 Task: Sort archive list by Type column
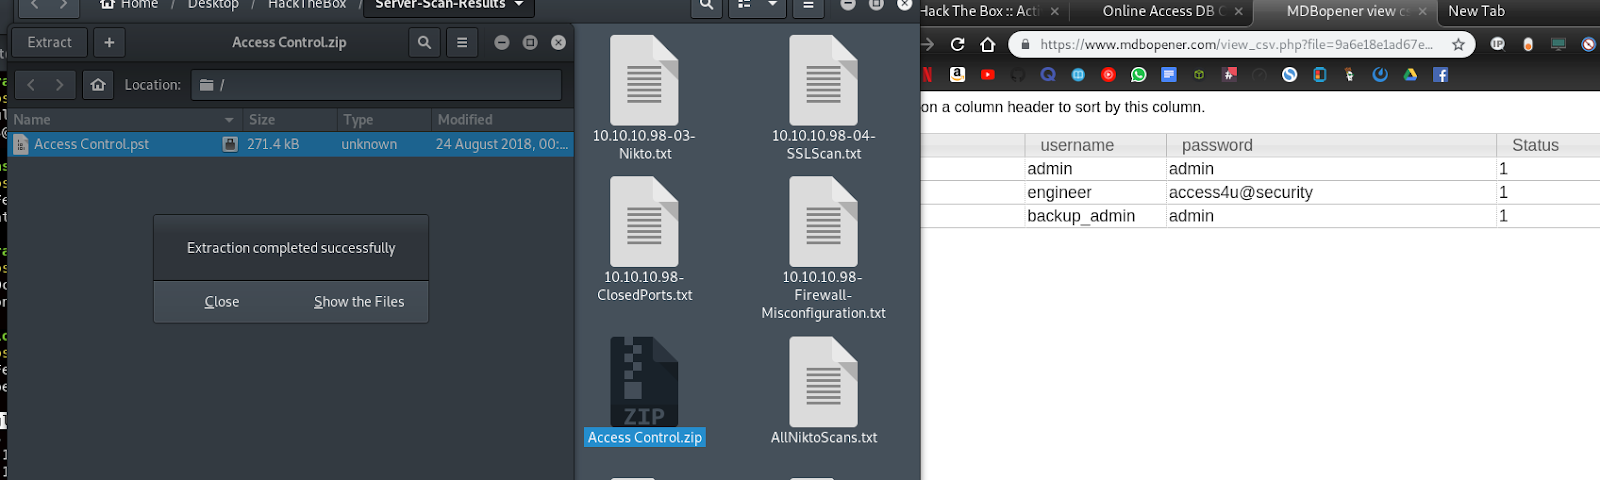point(383,119)
